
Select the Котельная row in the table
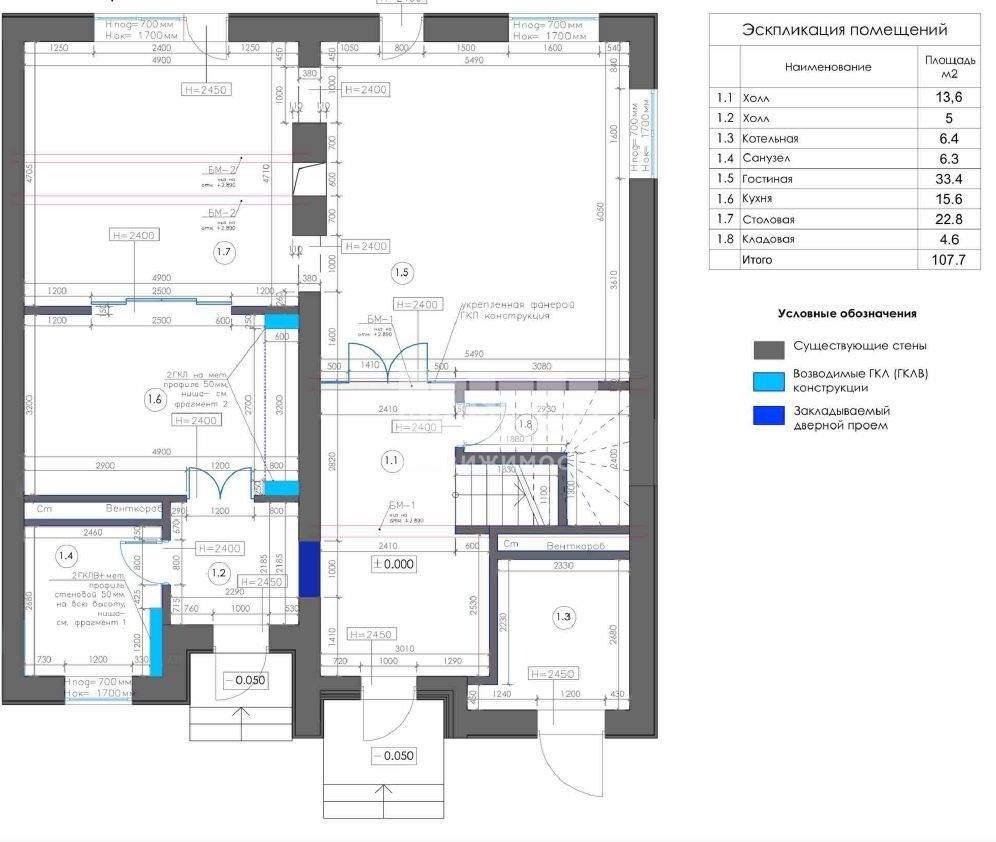pos(843,139)
